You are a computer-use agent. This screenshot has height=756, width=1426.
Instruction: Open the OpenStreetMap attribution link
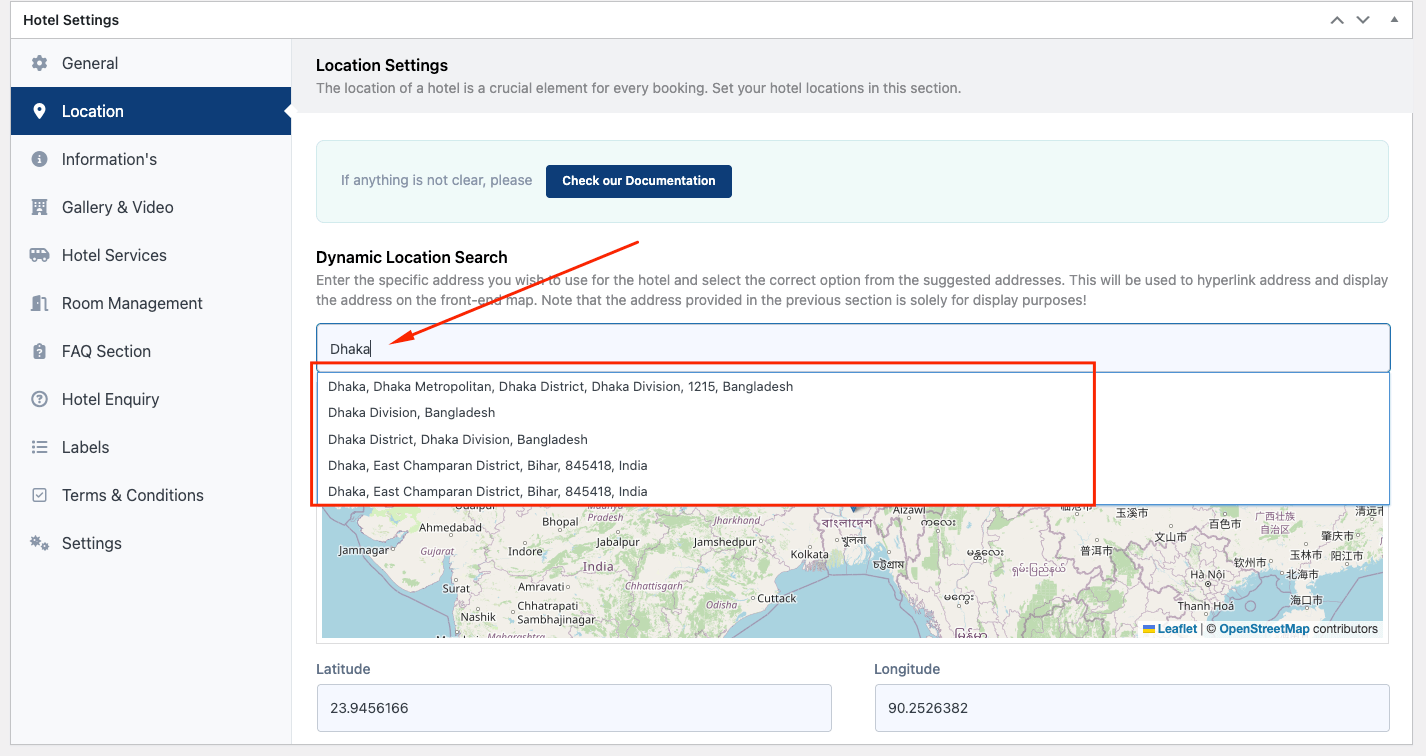(x=1263, y=629)
